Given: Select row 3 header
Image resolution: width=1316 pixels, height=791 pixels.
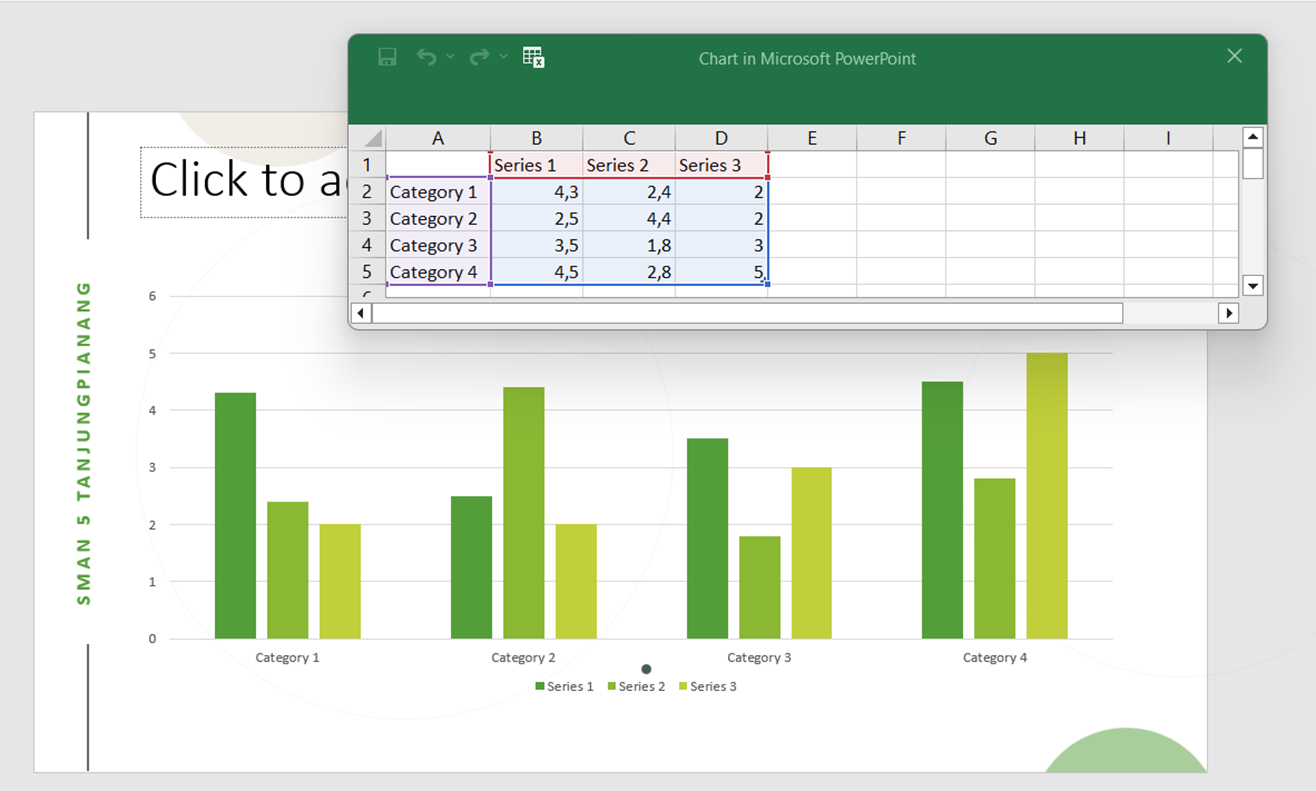Looking at the screenshot, I should (x=367, y=218).
